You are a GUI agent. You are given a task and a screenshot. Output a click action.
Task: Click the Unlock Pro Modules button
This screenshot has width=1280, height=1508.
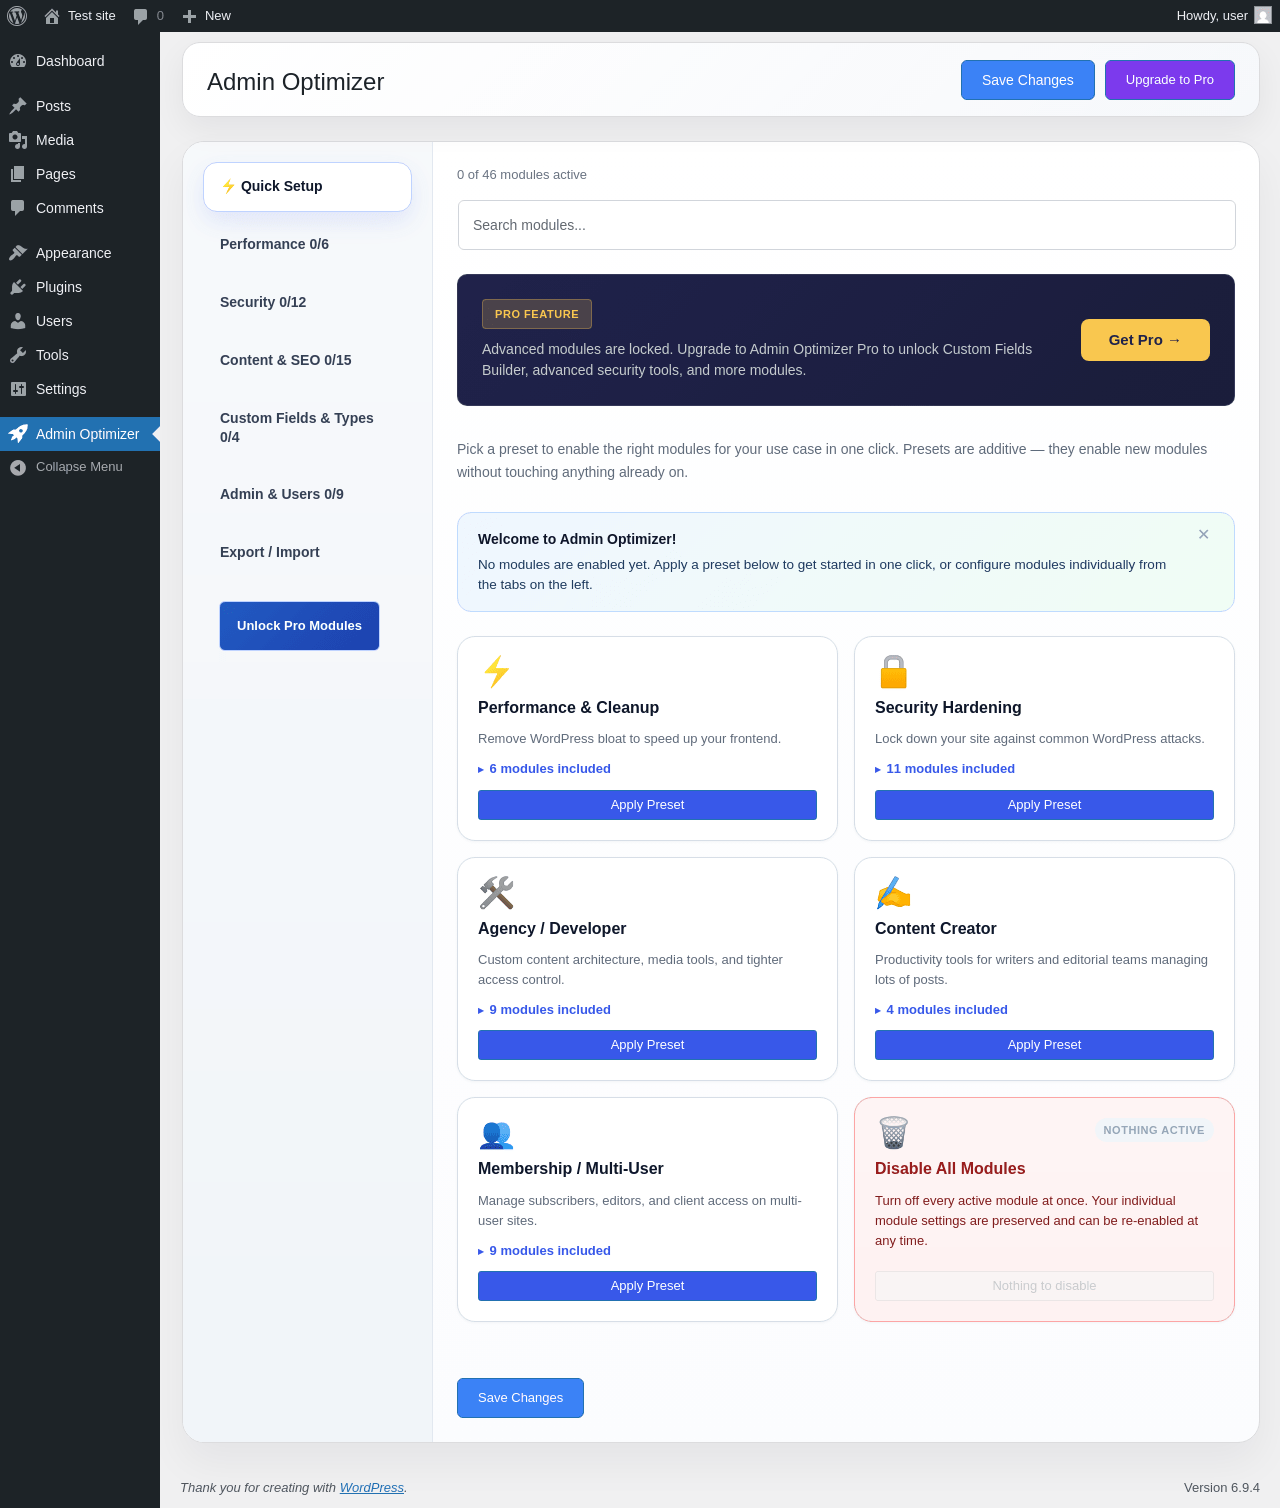tap(299, 626)
